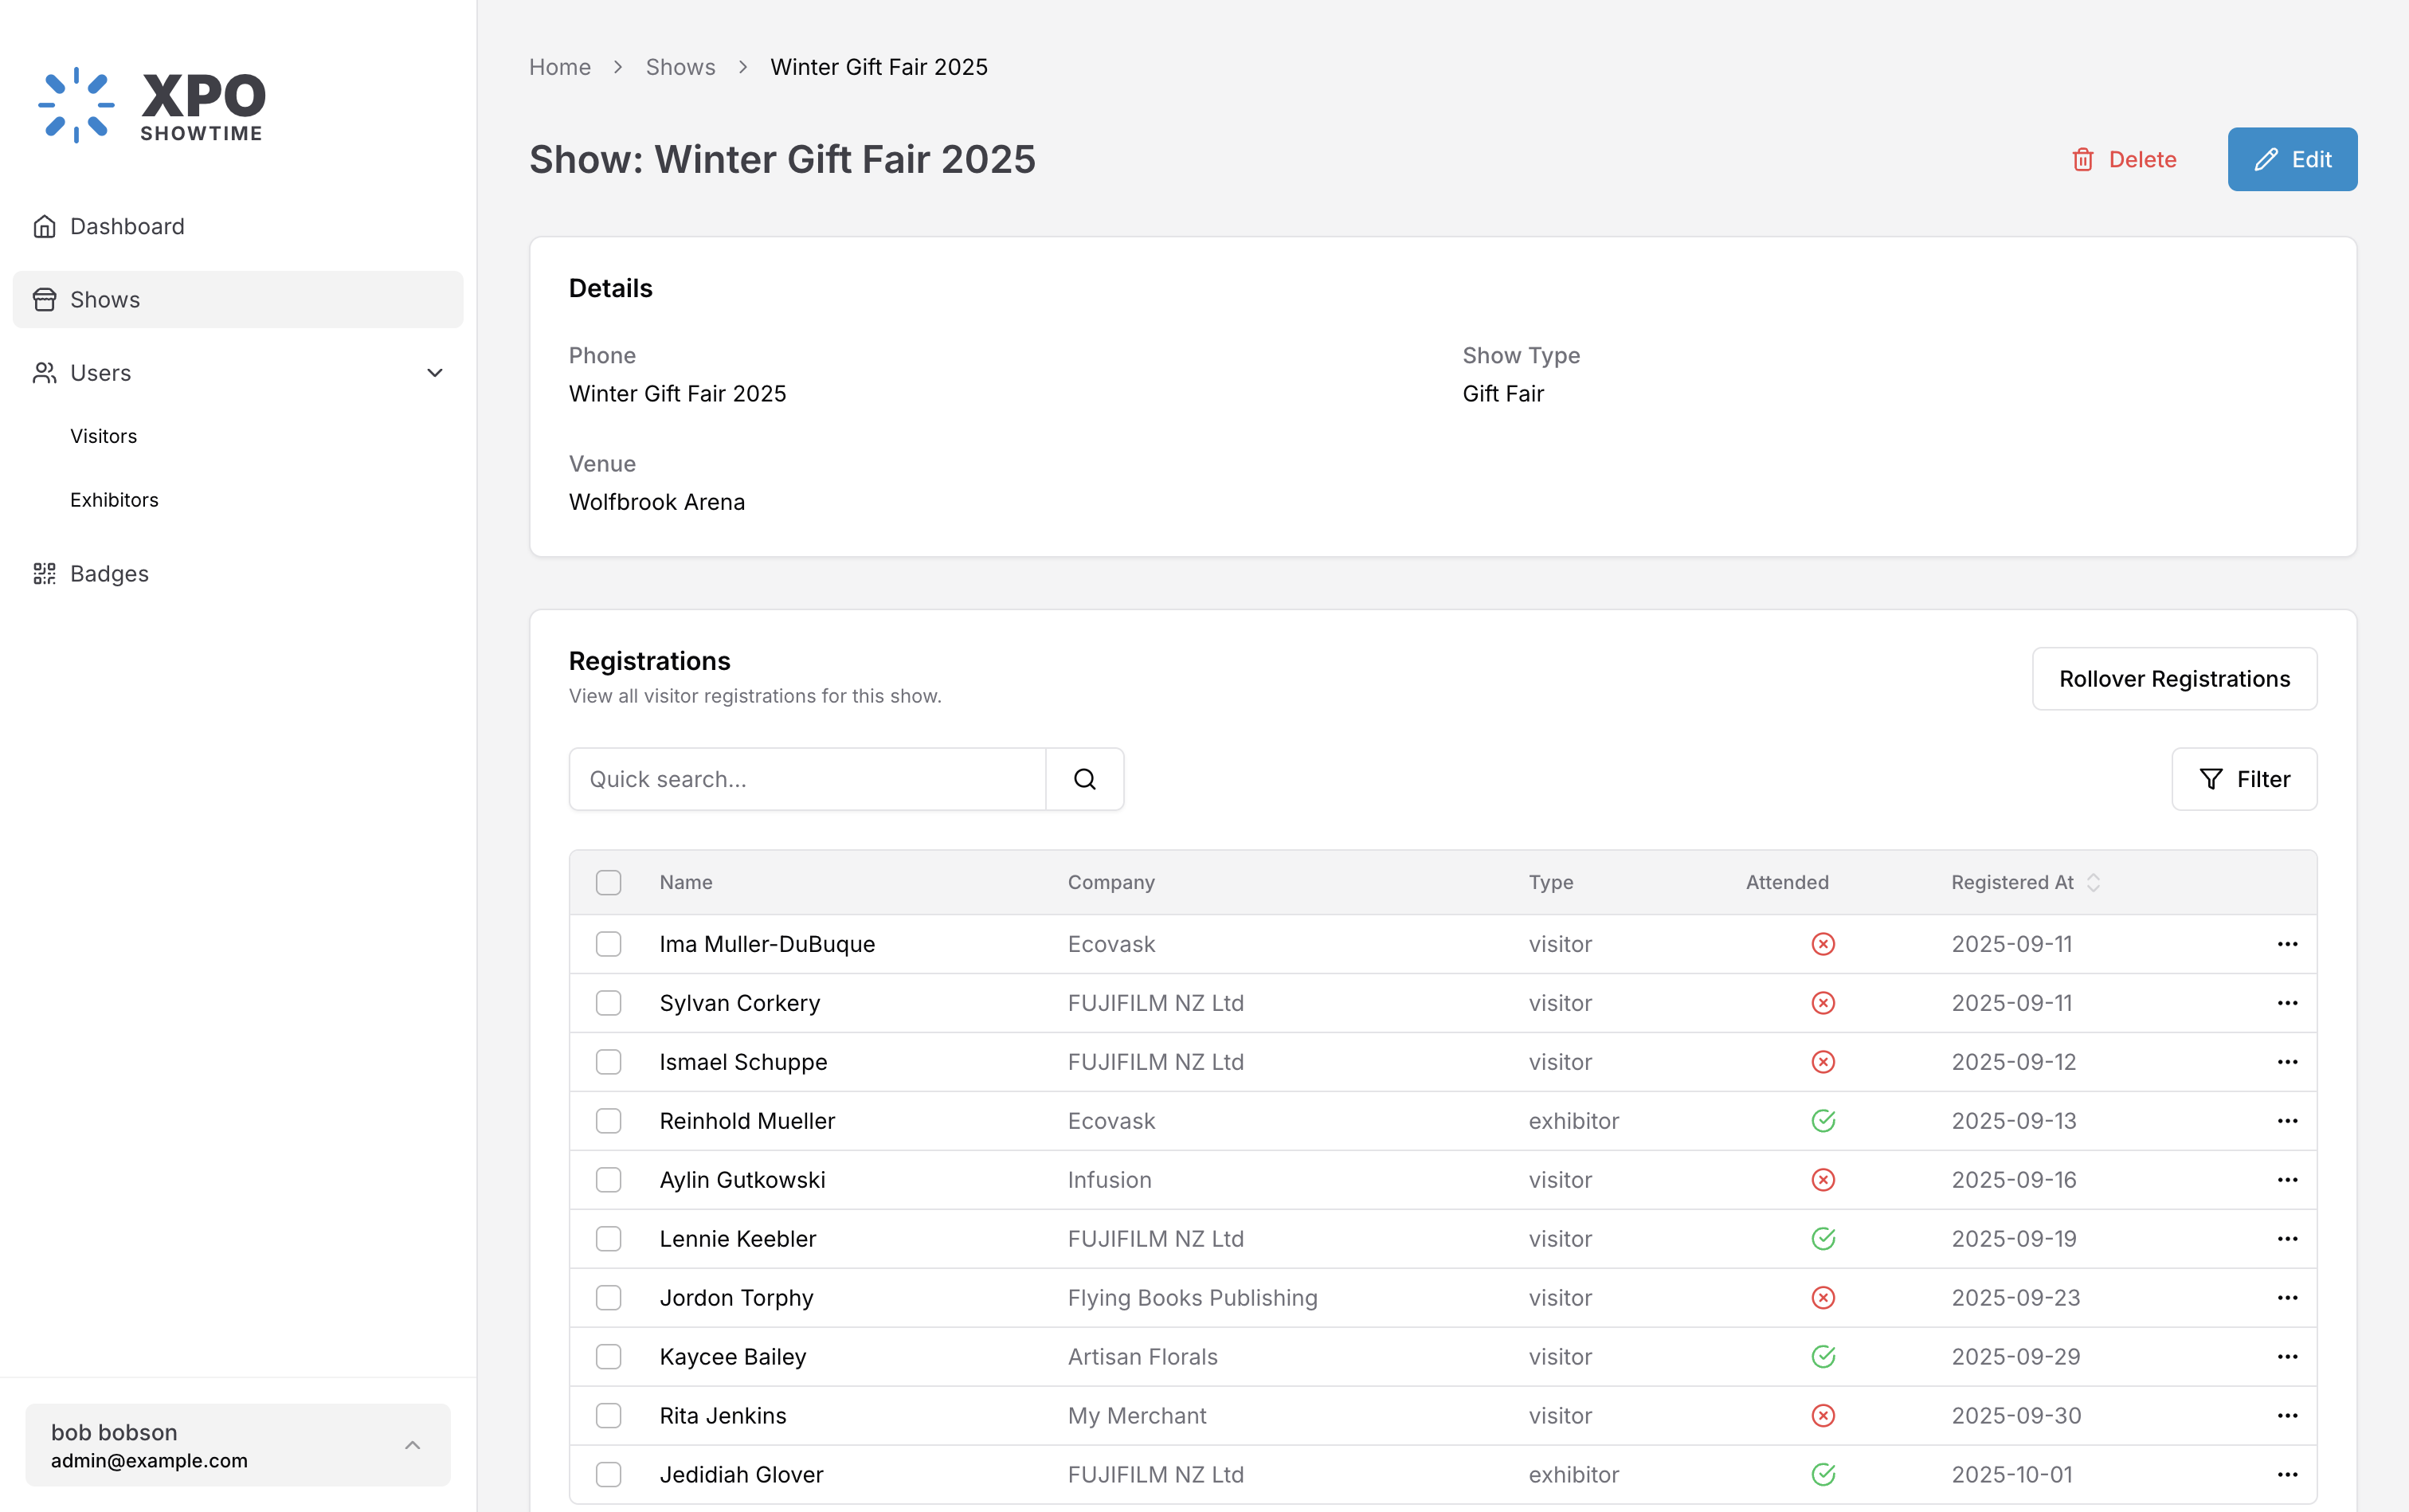
Task: Click the Rollover Registrations button
Action: pos(2173,679)
